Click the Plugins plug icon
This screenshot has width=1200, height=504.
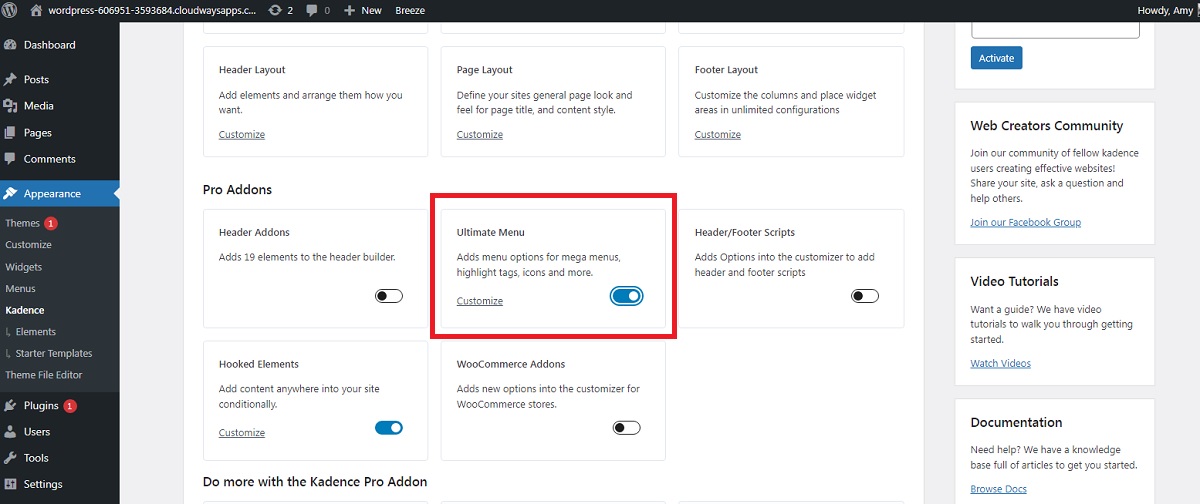pos(10,406)
